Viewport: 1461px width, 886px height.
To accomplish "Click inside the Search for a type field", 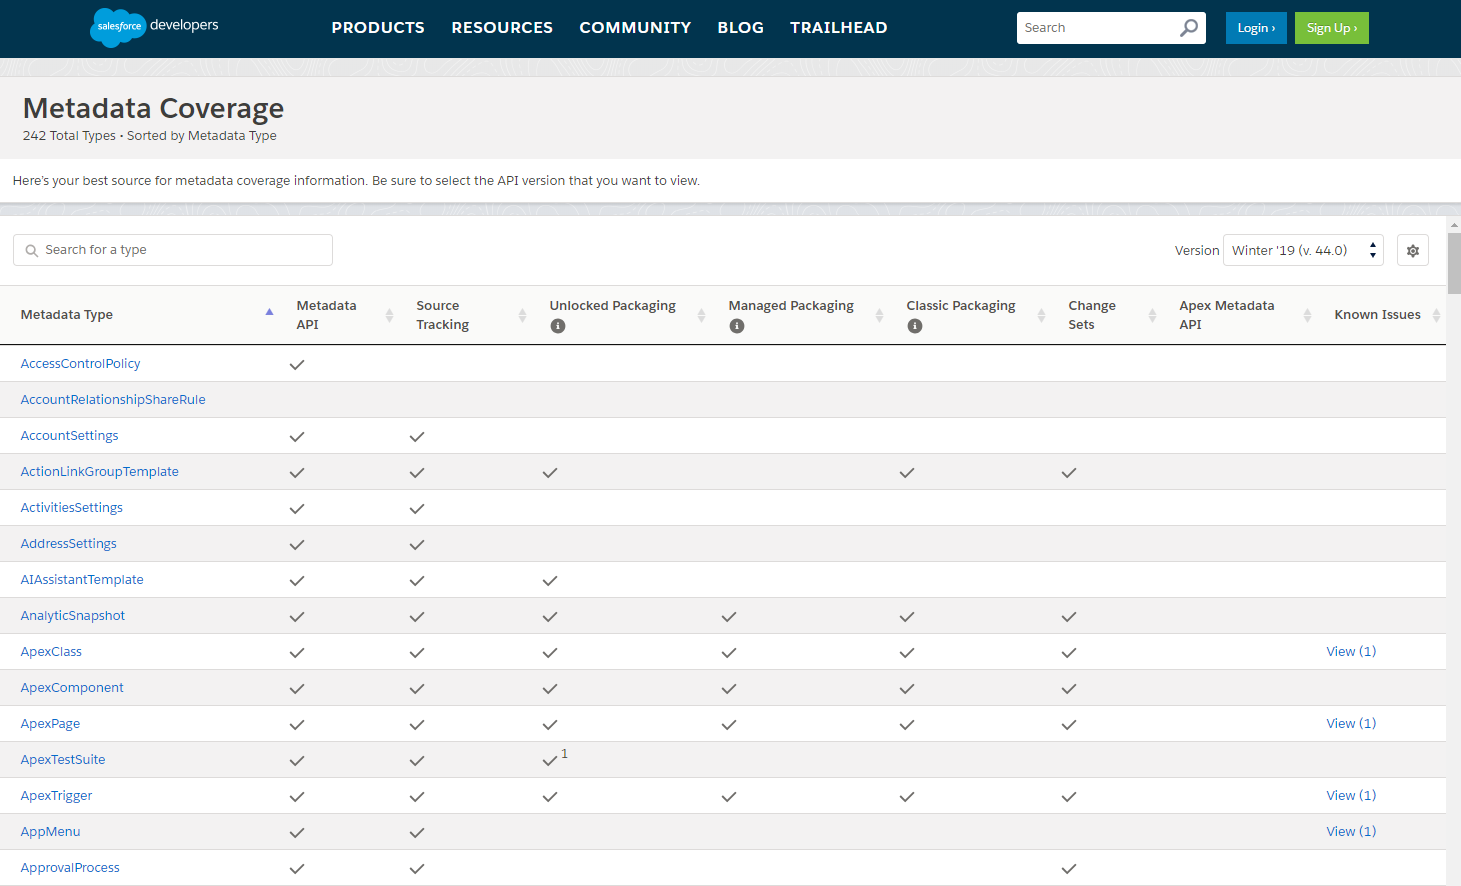I will pos(170,249).
